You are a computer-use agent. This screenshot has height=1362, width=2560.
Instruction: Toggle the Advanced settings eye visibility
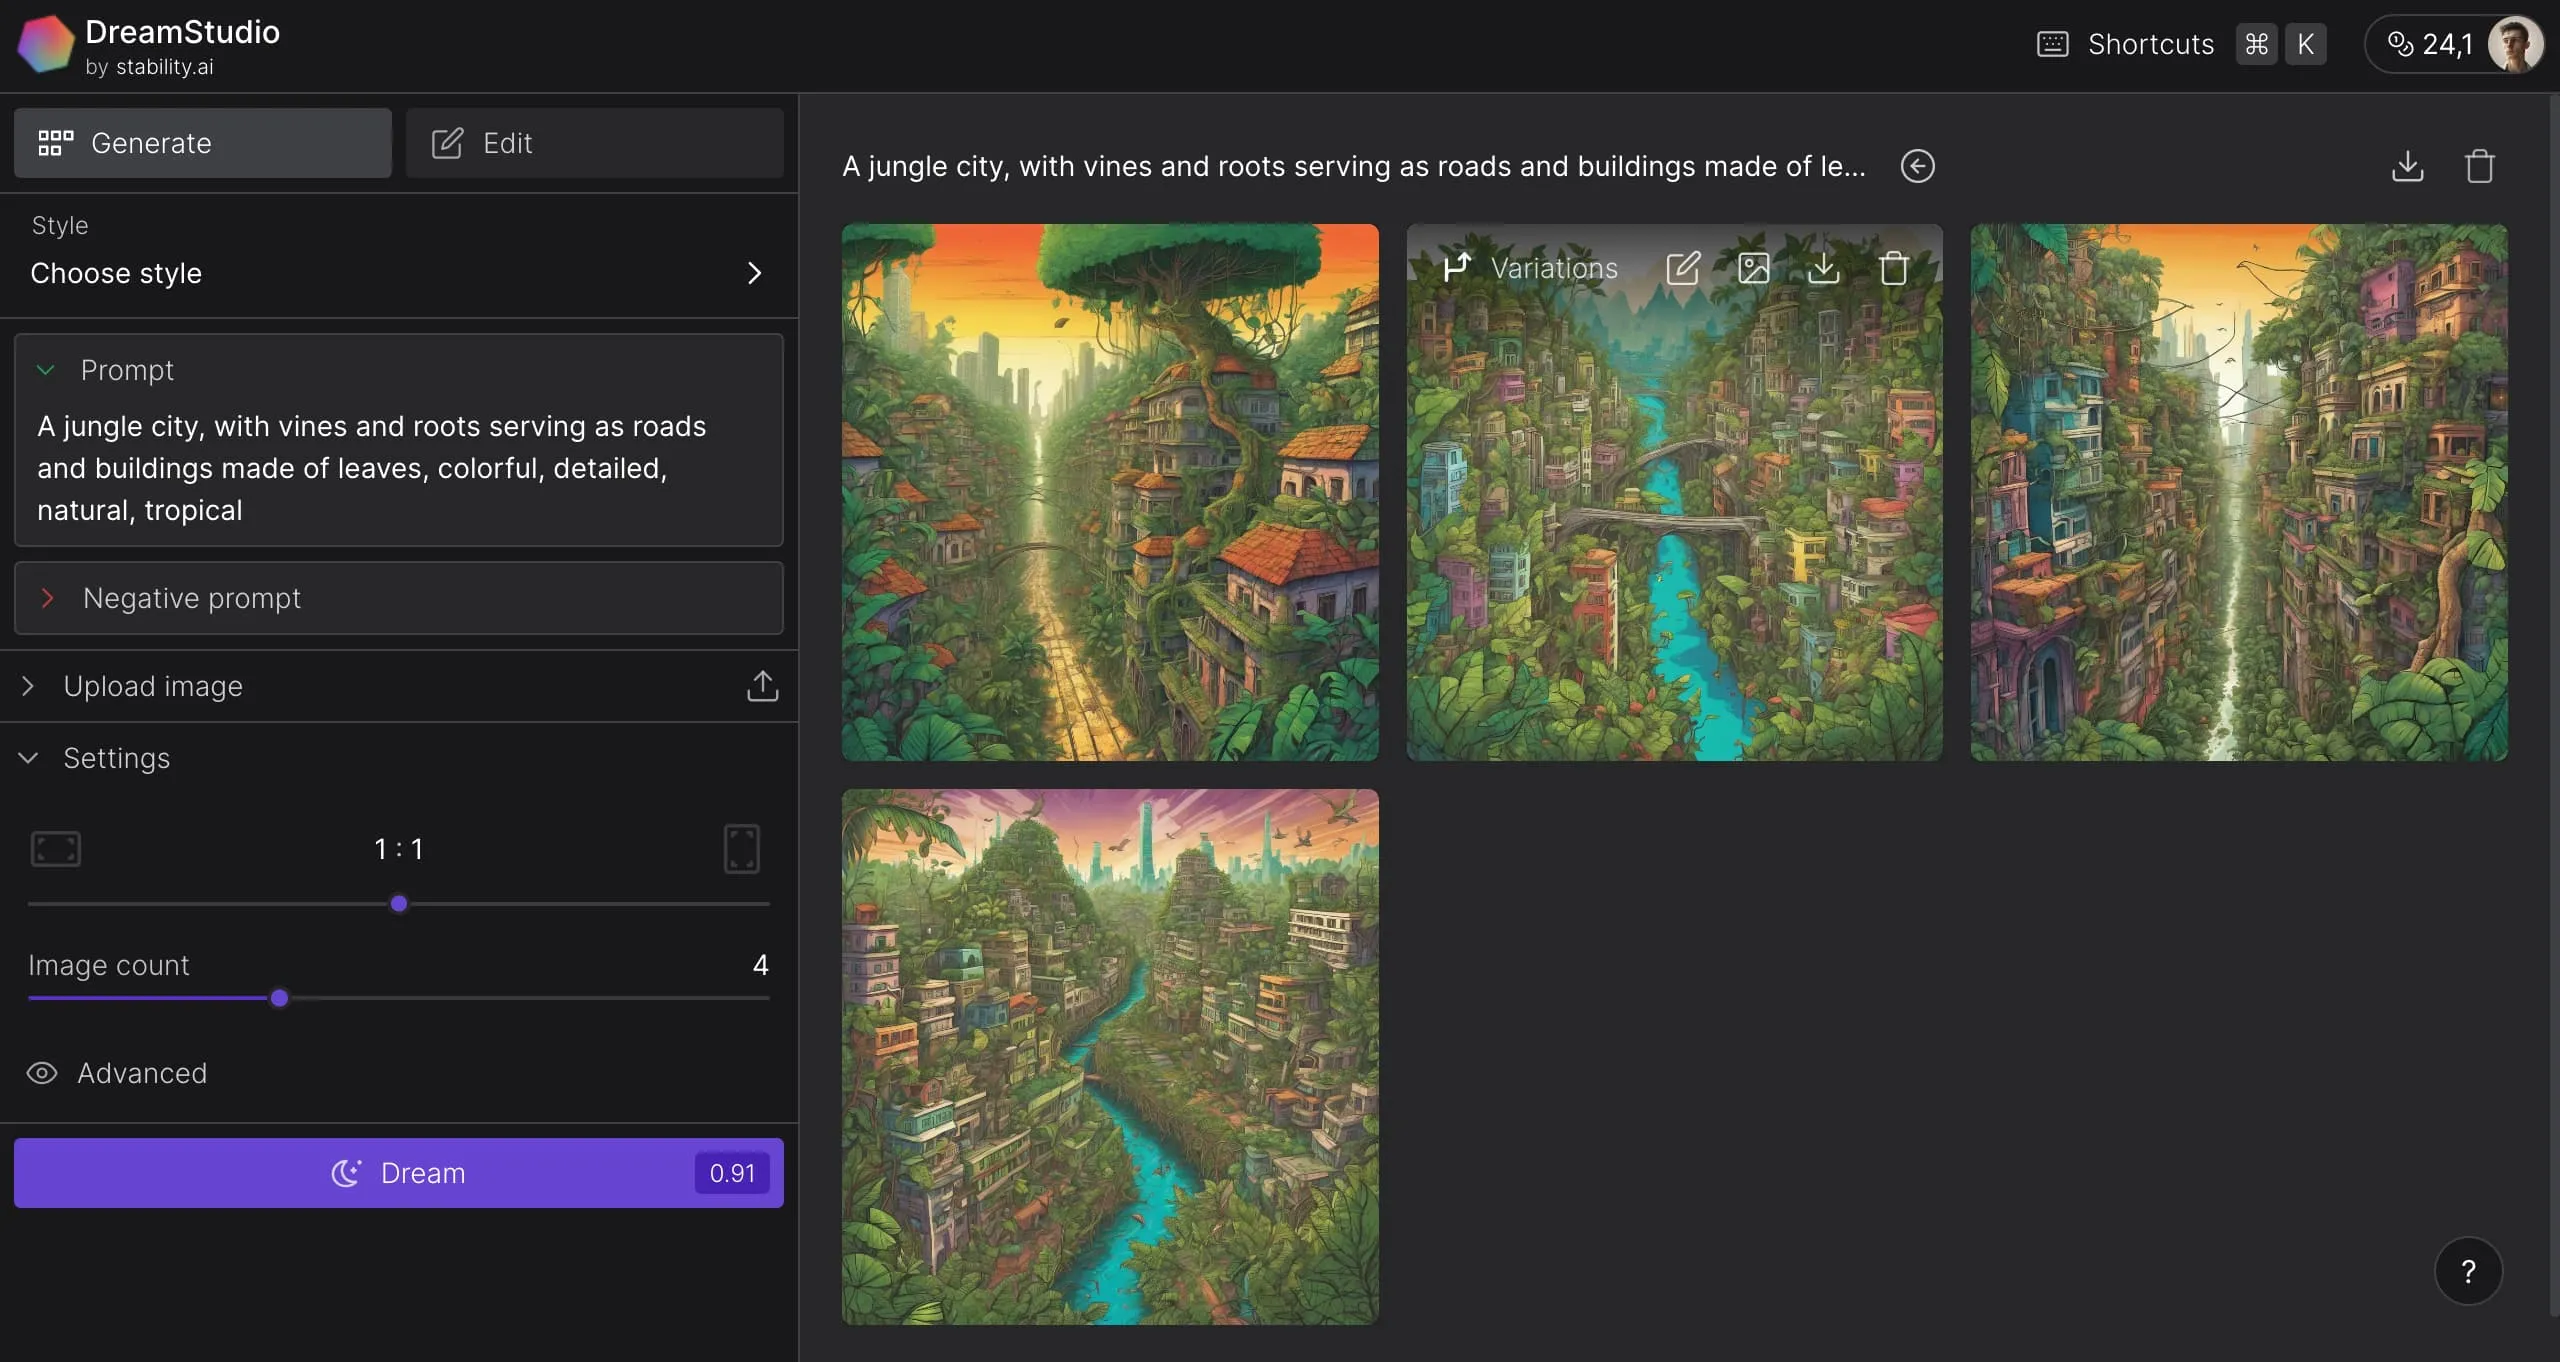(x=41, y=1073)
